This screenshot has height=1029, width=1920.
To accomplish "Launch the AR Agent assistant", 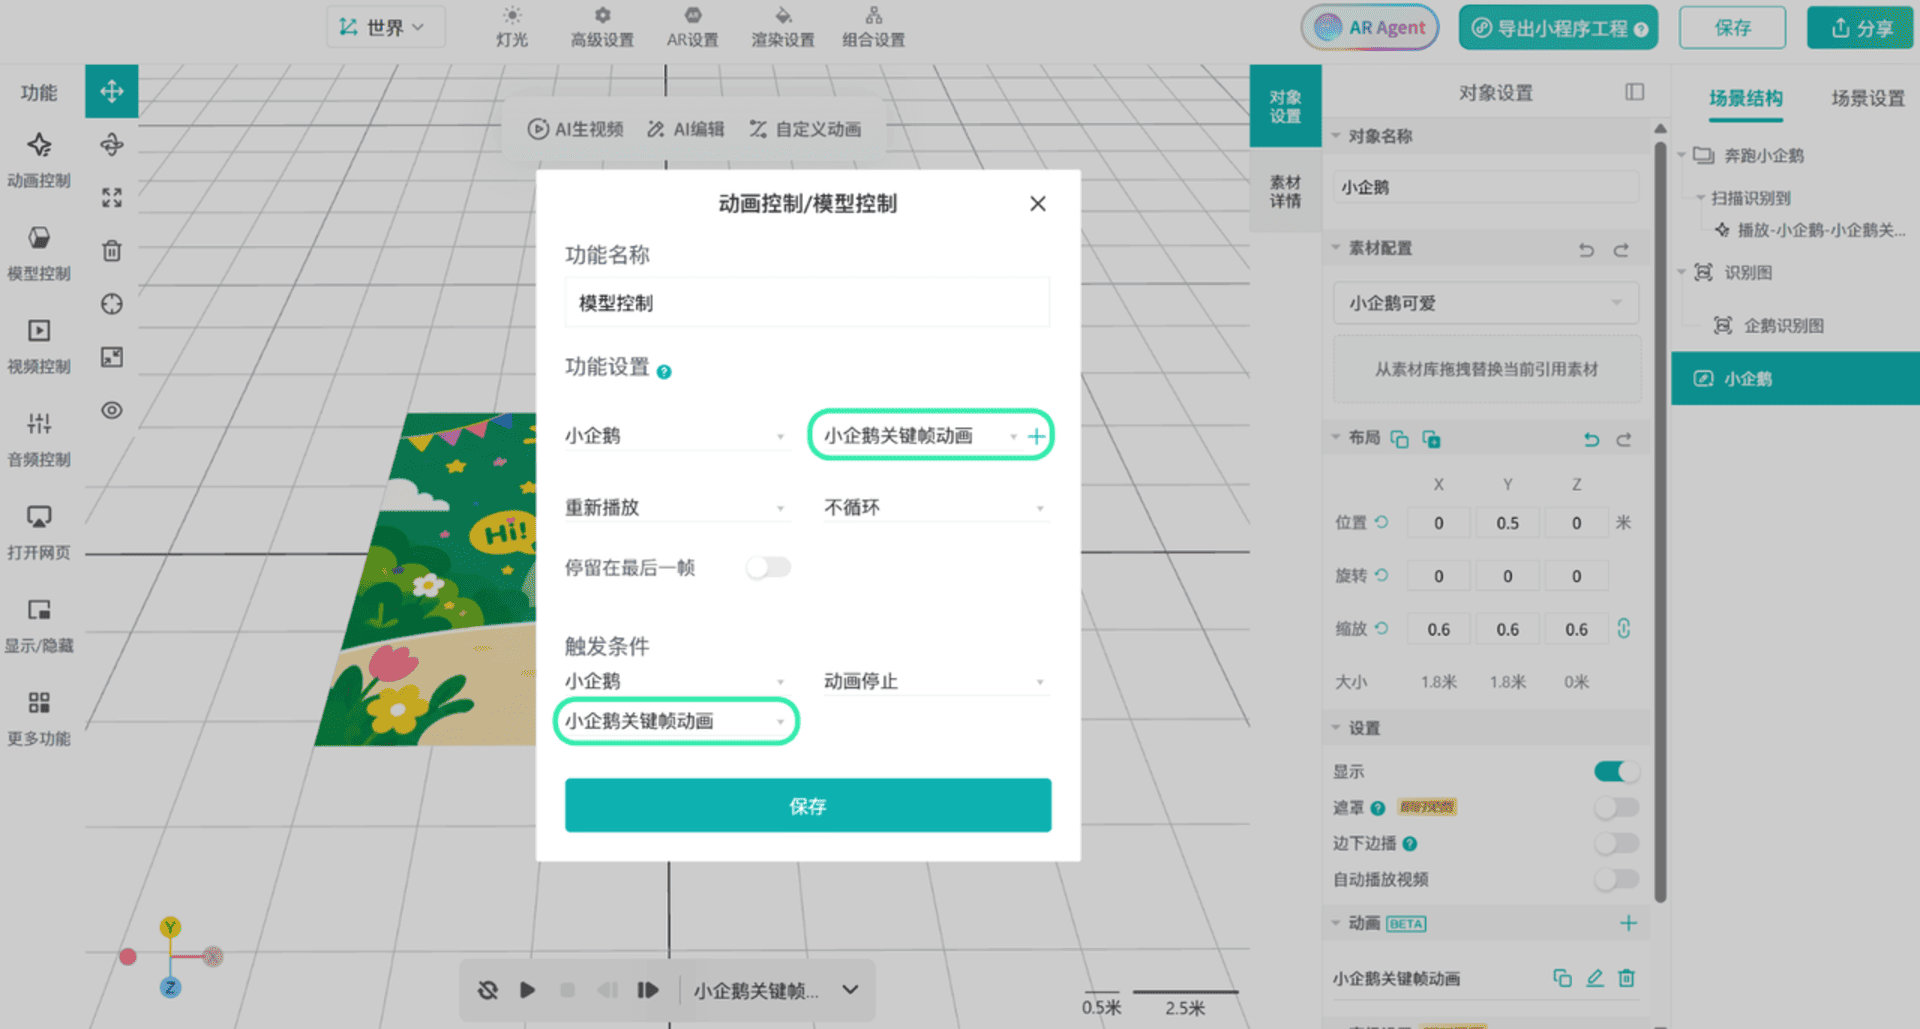I will 1370,27.
